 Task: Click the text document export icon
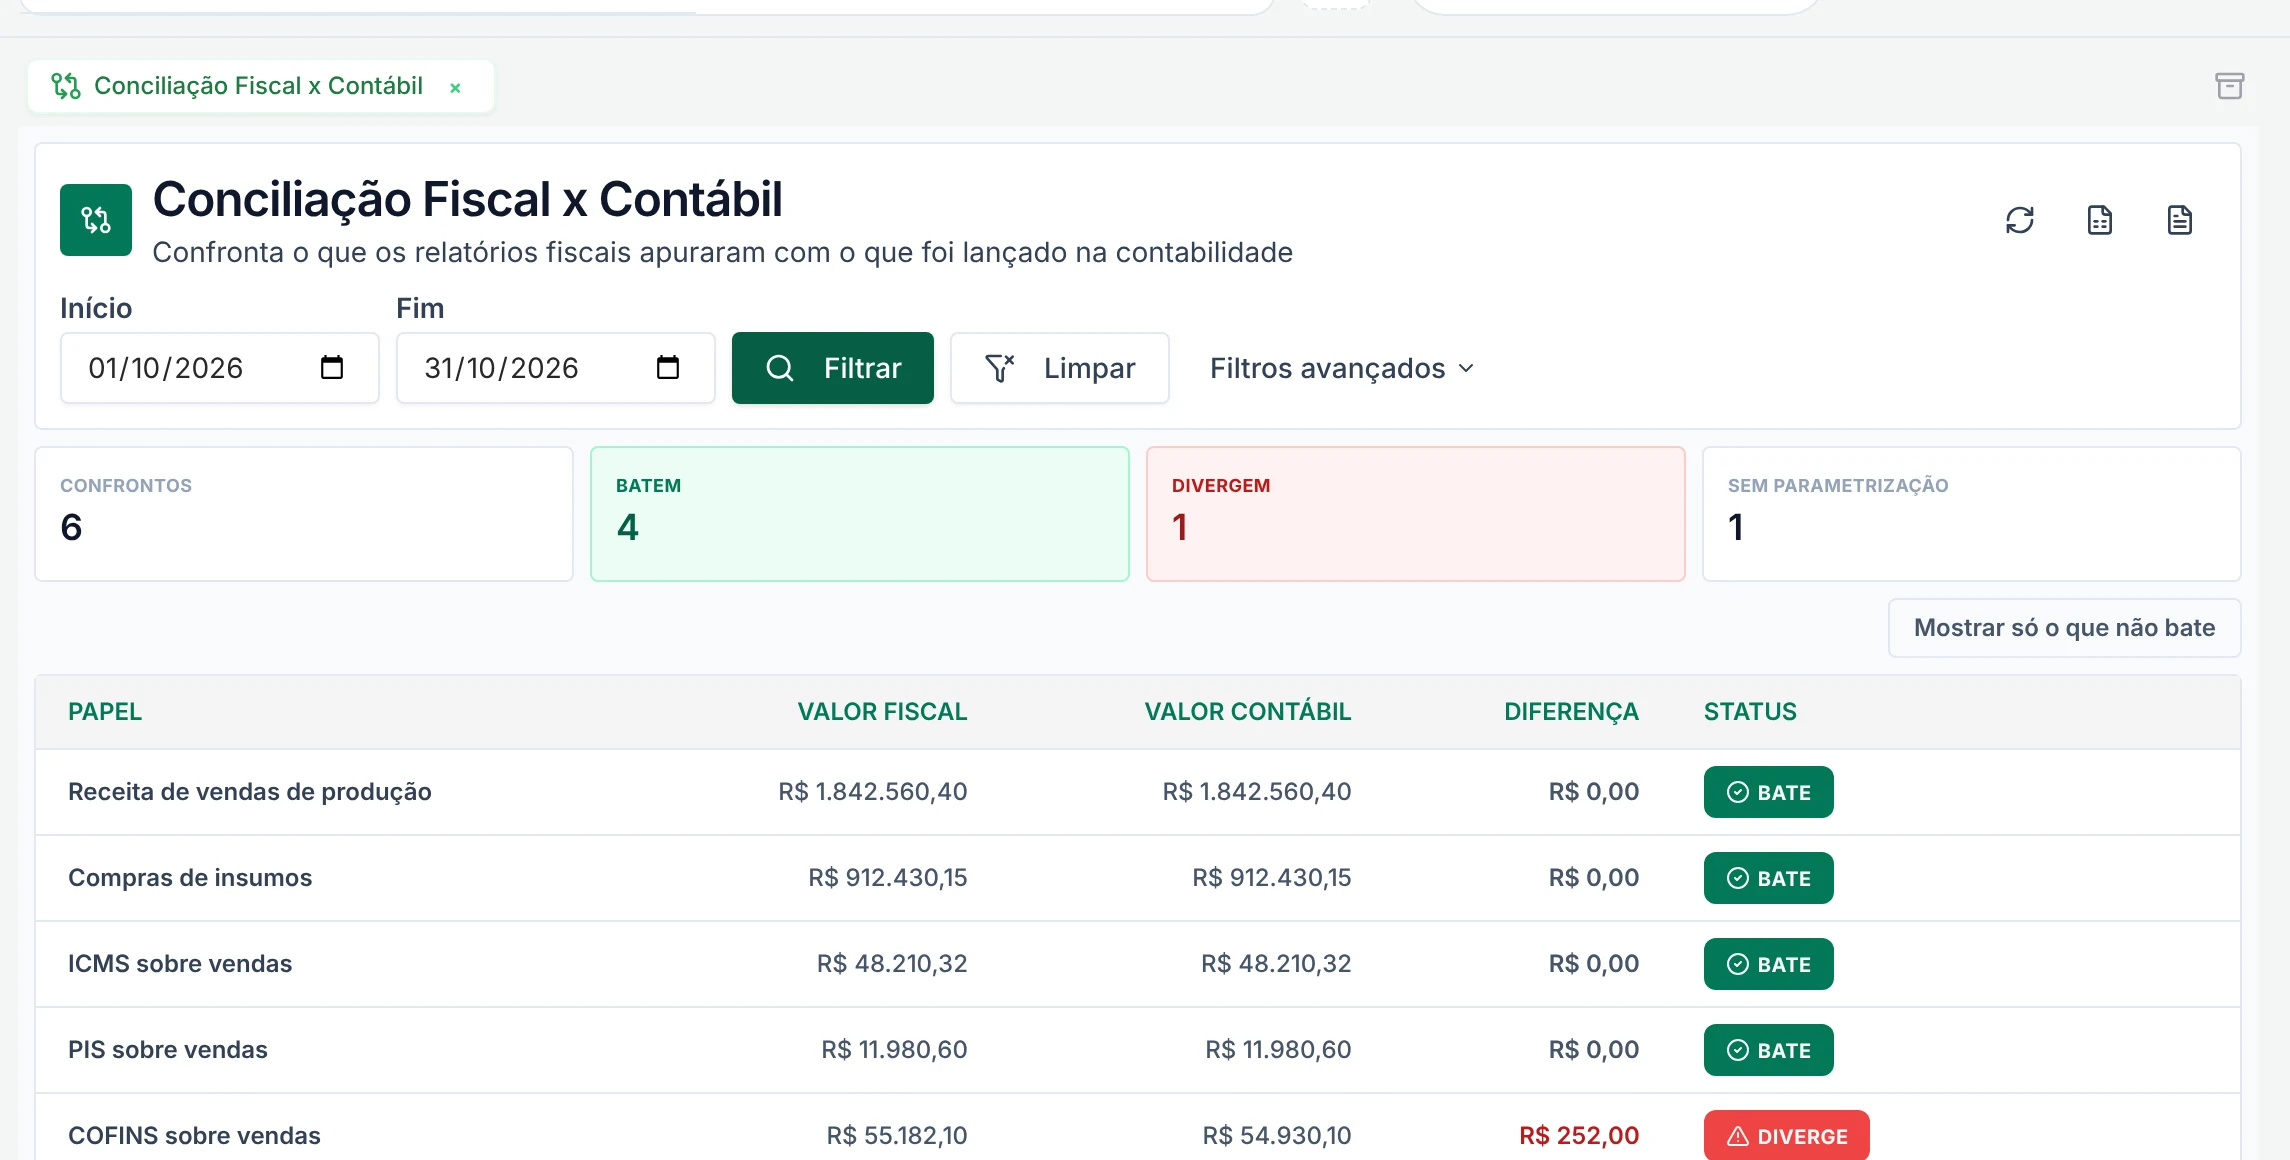[x=2180, y=220]
